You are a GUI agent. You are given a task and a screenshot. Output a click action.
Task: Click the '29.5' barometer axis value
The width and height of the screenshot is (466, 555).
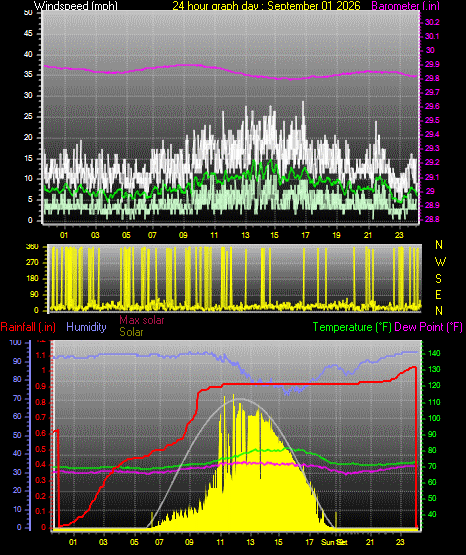pos(432,120)
